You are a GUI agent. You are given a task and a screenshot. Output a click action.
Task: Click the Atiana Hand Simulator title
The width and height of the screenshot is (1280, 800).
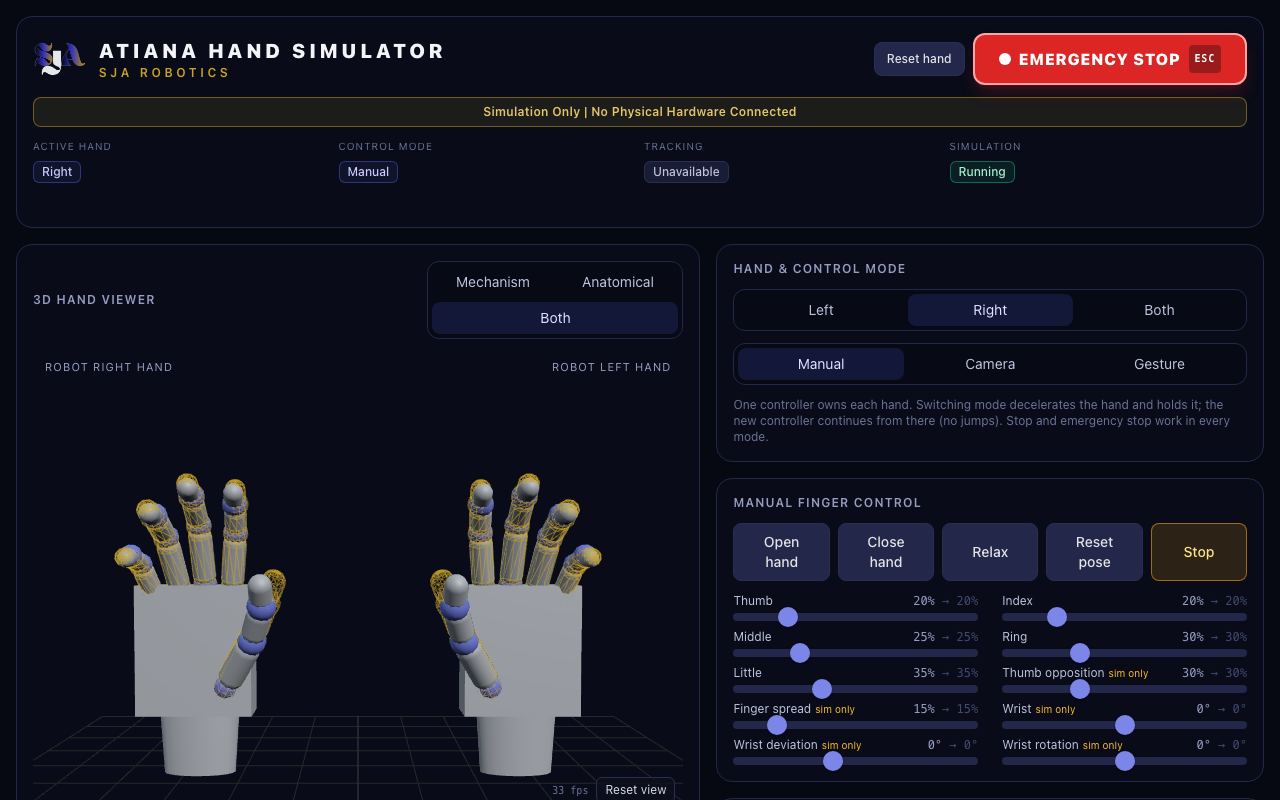tap(272, 51)
